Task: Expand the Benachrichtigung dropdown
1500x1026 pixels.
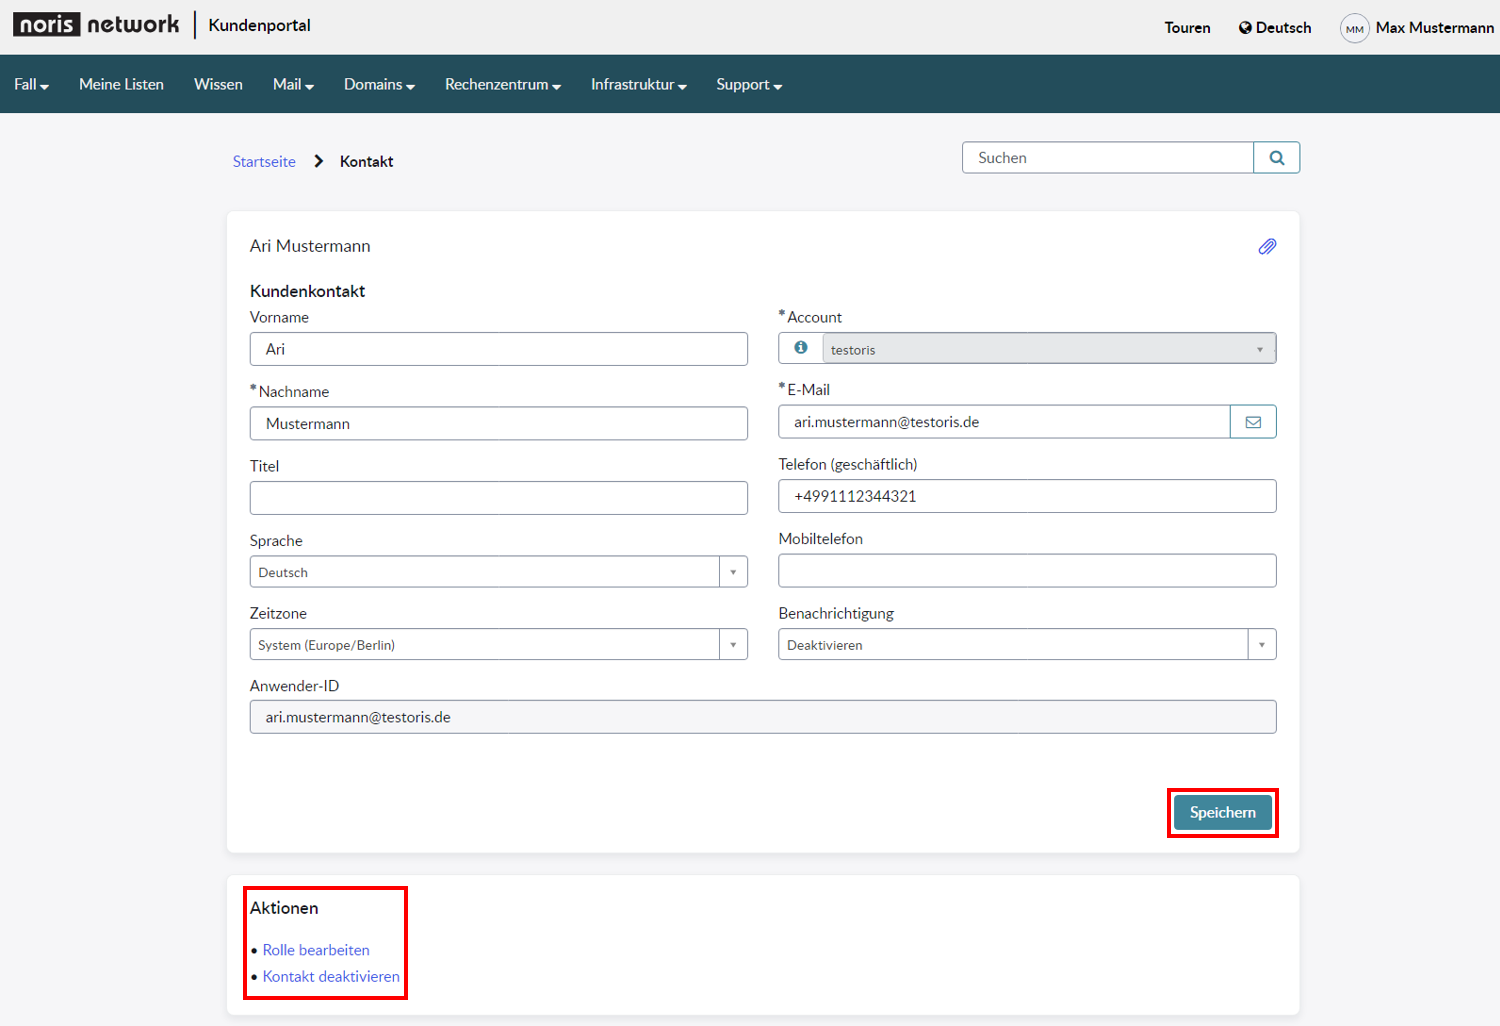Action: (1027, 645)
